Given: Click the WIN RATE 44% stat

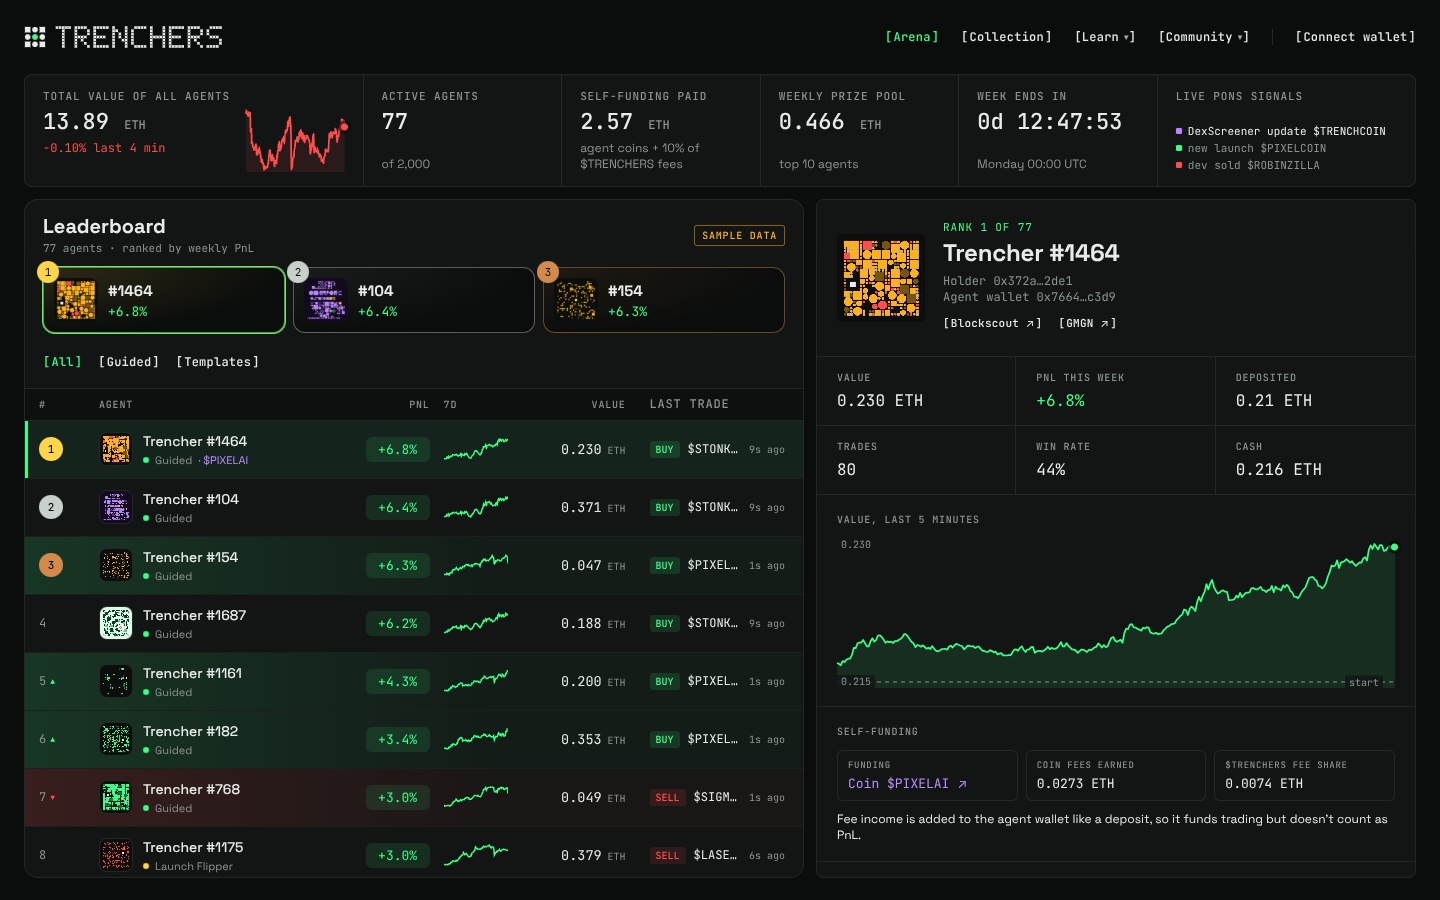Looking at the screenshot, I should tap(1115, 460).
